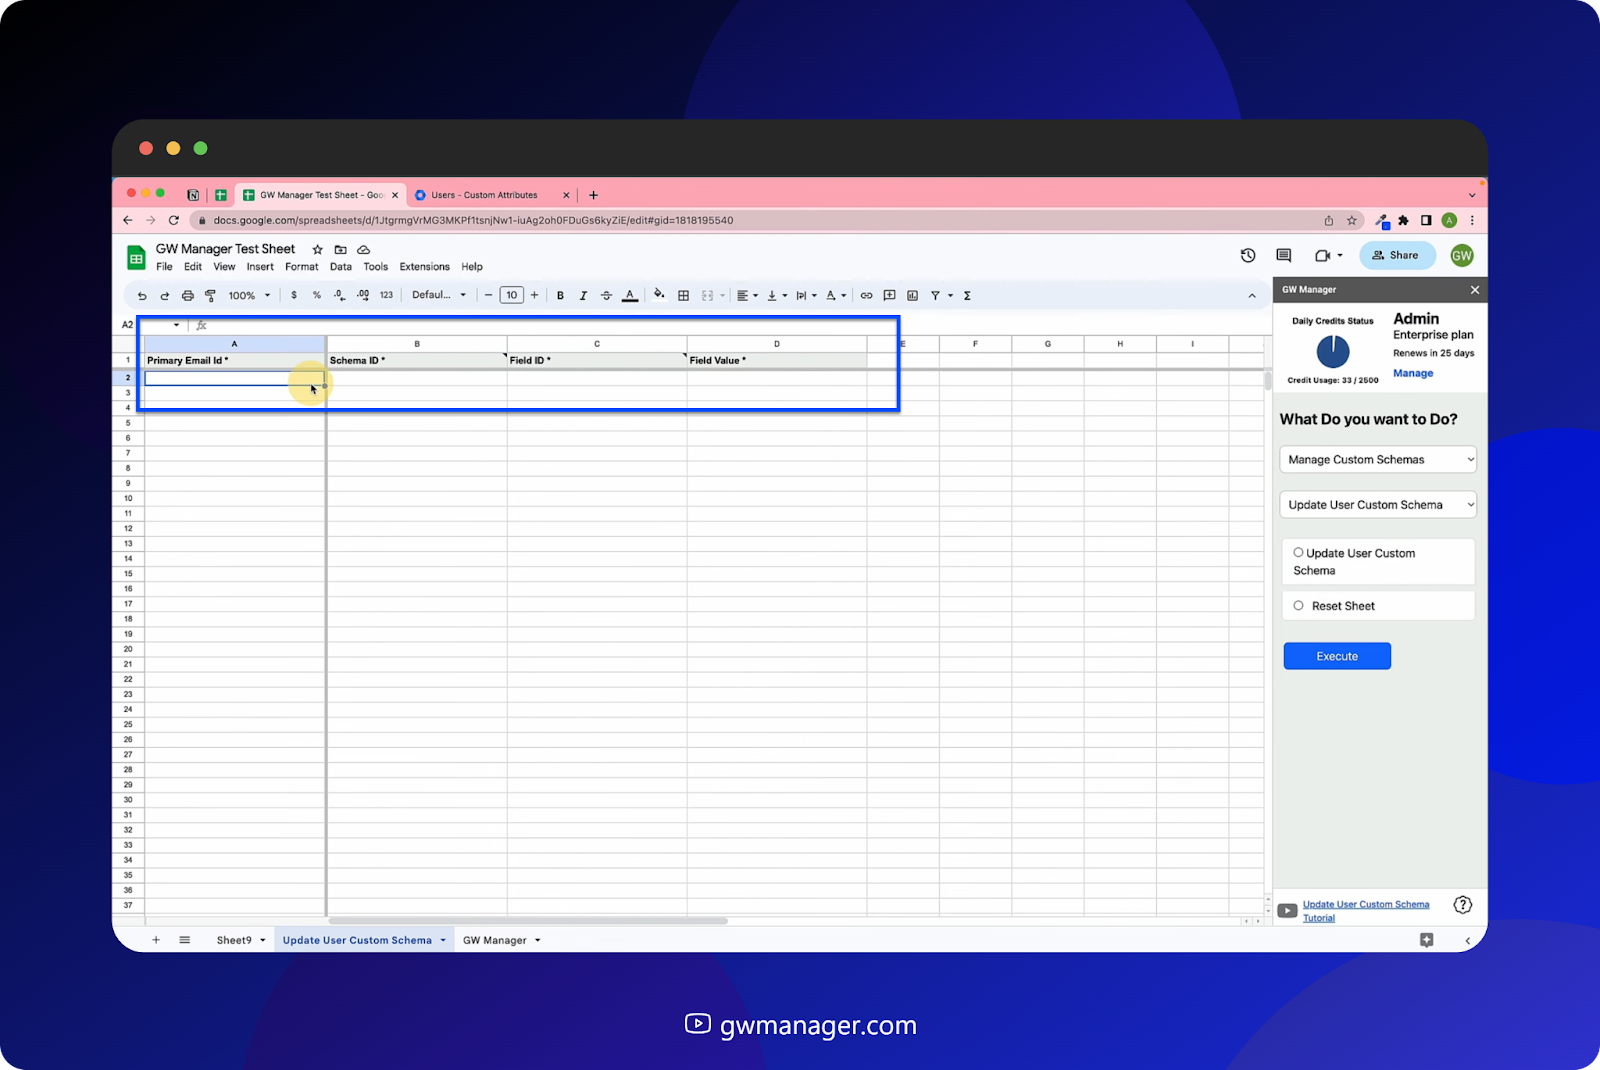Click the cell name box A2

pos(150,325)
